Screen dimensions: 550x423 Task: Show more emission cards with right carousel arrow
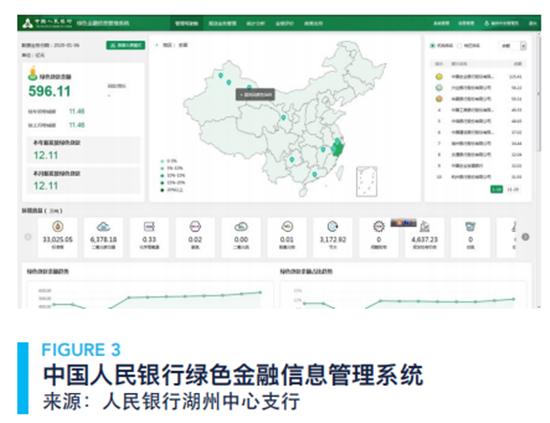coord(525,237)
